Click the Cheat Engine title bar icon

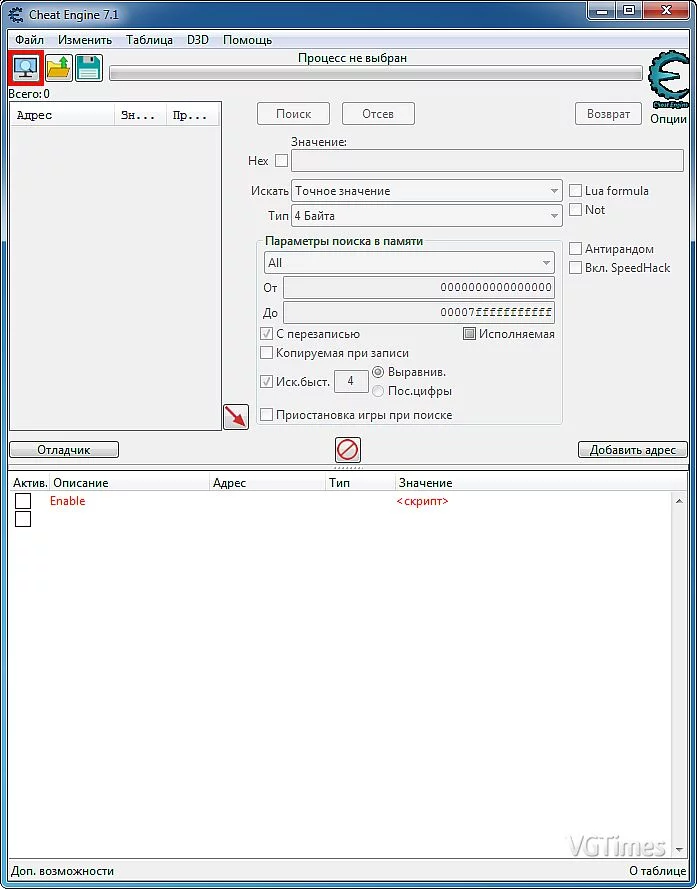[15, 15]
